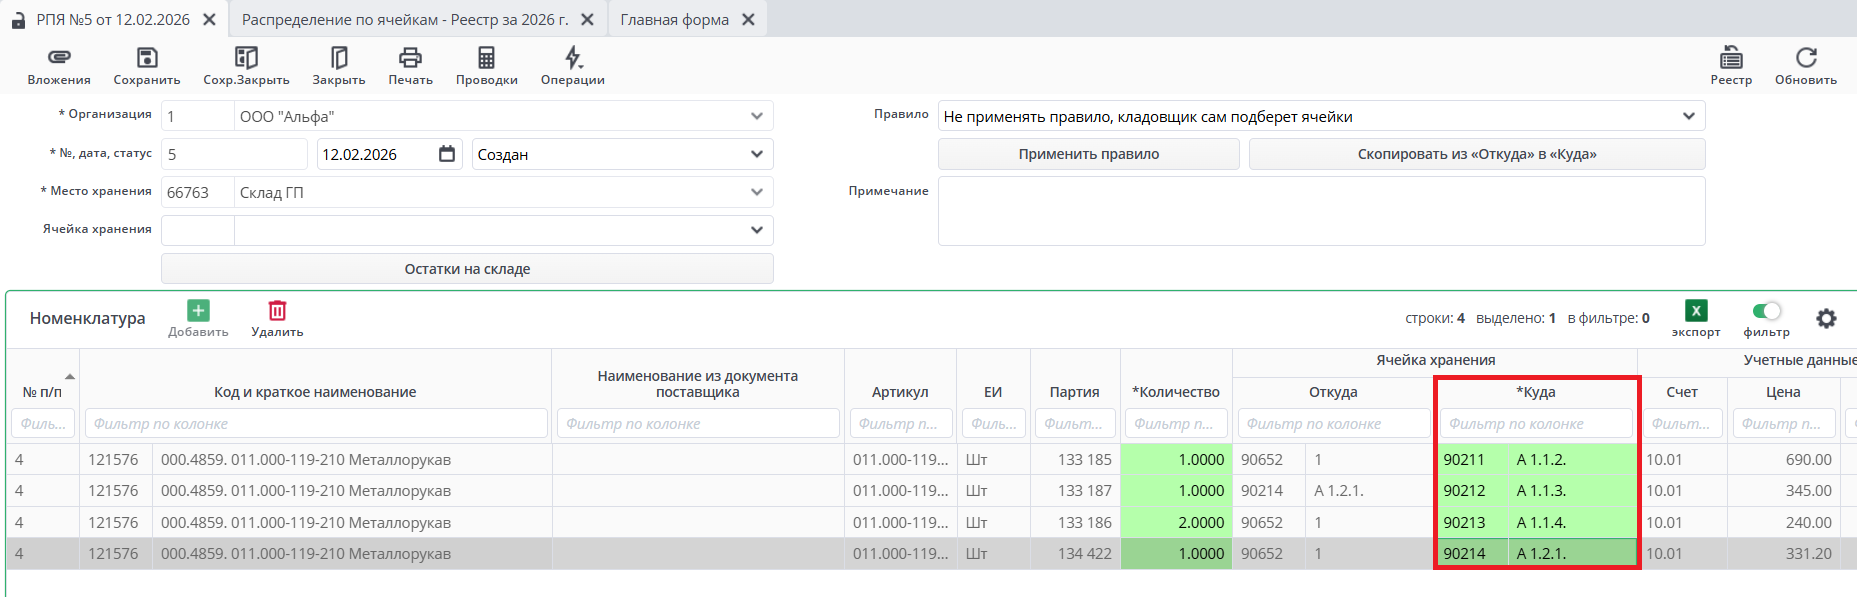Click the Обновить refresh icon
The image size is (1857, 597).
coord(1806,58)
